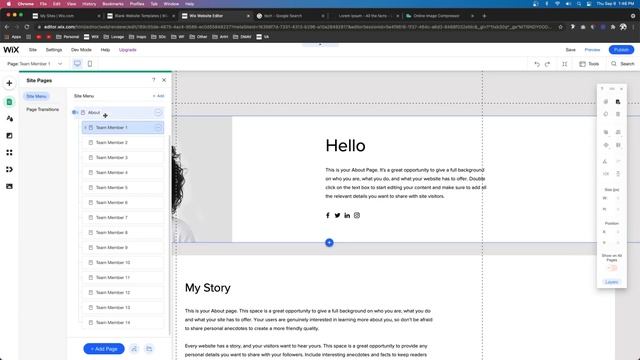The height and width of the screenshot is (360, 640).
Task: Click the Paste icon in floating toolbar
Action: click(x=618, y=102)
